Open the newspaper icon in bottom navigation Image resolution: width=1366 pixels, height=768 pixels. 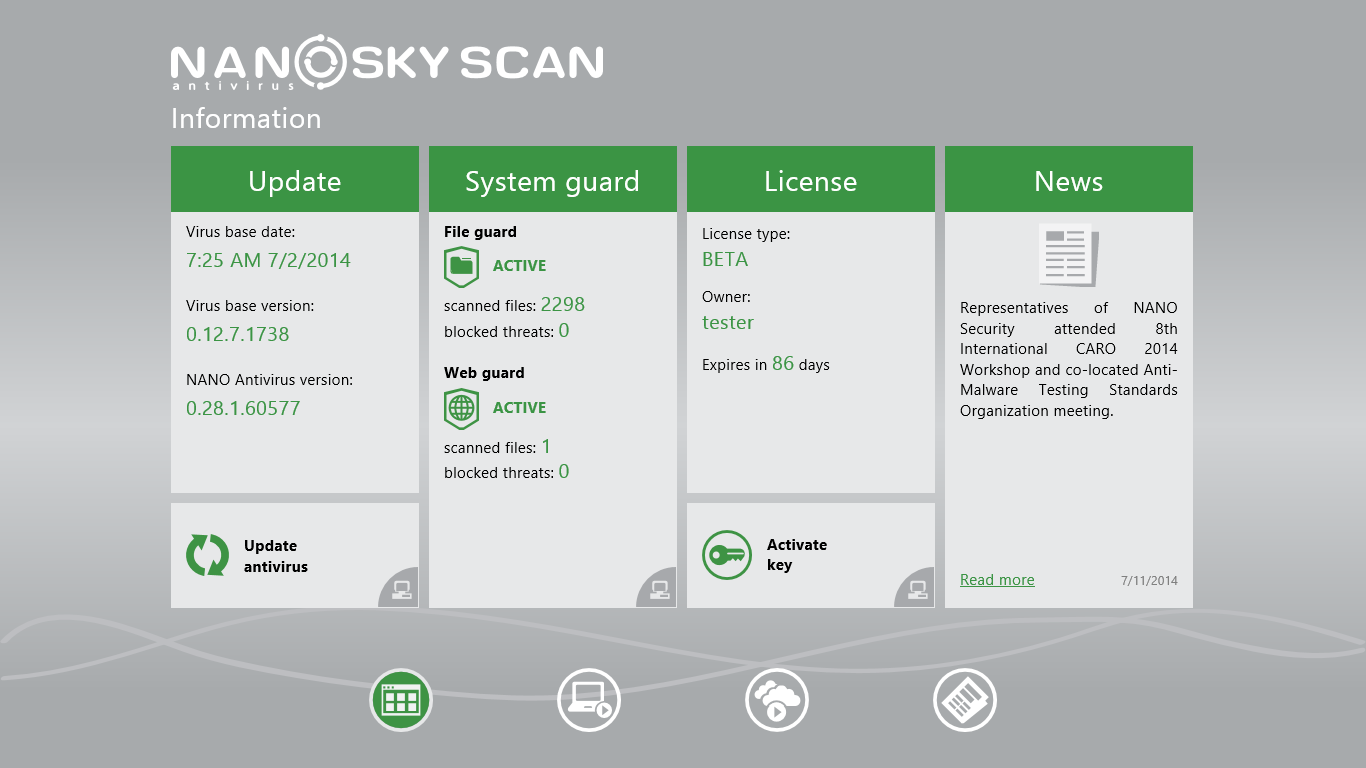[x=965, y=700]
